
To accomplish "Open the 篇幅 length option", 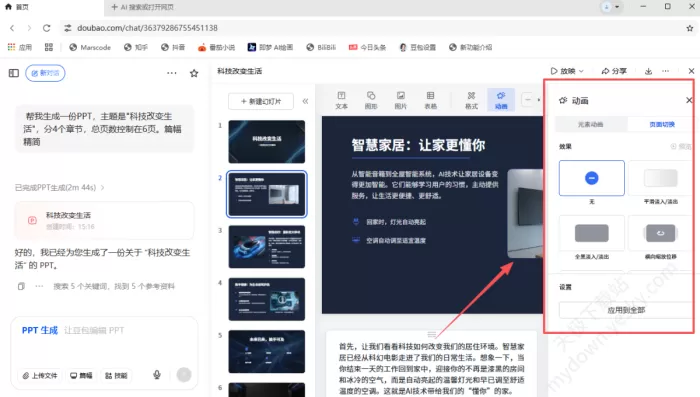I will coord(81,376).
